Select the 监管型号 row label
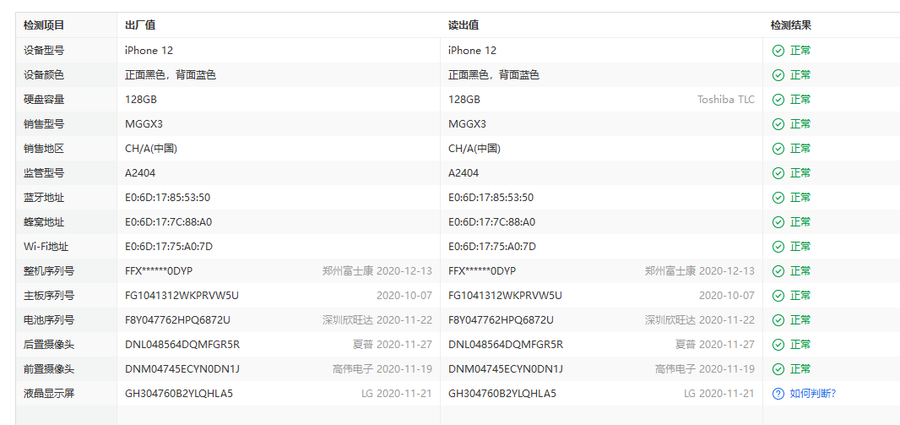The width and height of the screenshot is (900, 425). pyautogui.click(x=44, y=173)
